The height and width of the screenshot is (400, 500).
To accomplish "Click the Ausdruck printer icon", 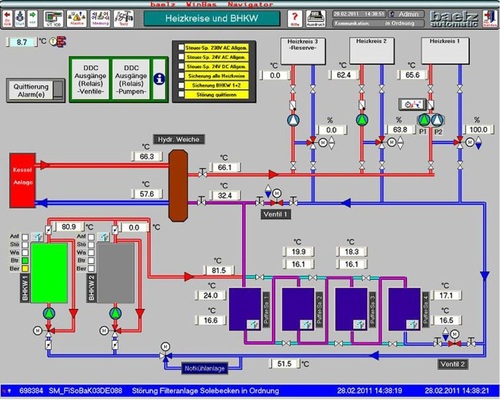I will pyautogui.click(x=316, y=18).
